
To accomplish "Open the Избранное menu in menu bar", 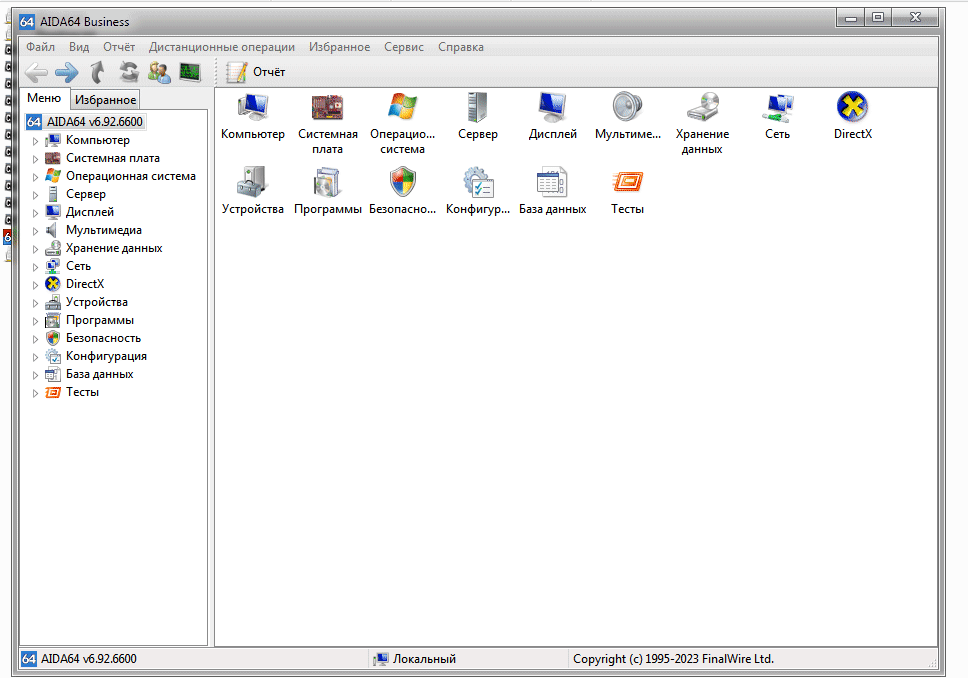I will [340, 47].
